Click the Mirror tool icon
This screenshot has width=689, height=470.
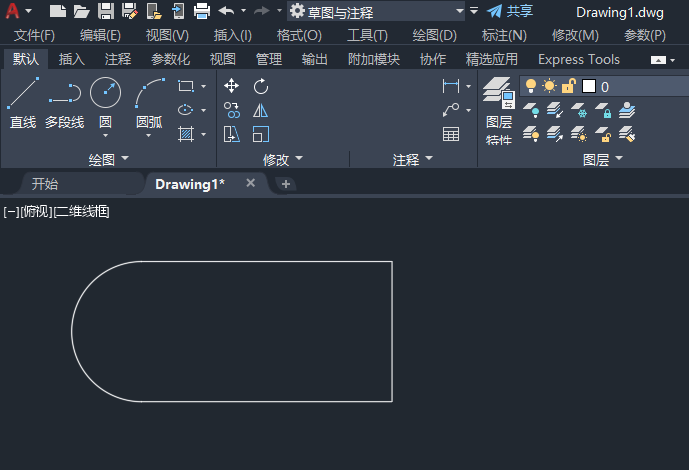point(261,110)
